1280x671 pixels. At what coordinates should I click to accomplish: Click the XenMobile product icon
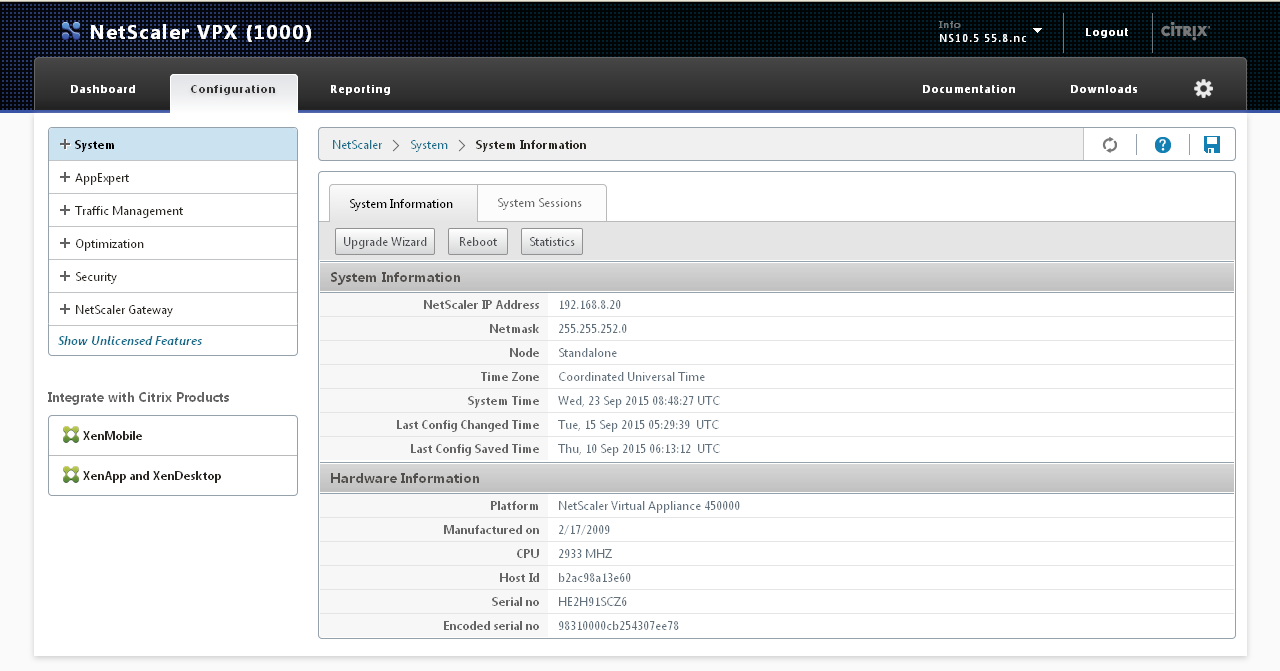click(x=70, y=435)
